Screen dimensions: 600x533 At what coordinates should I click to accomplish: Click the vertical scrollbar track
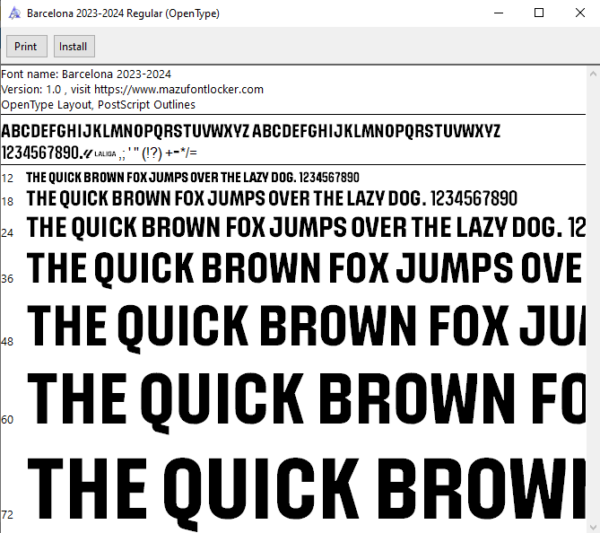tap(593, 300)
